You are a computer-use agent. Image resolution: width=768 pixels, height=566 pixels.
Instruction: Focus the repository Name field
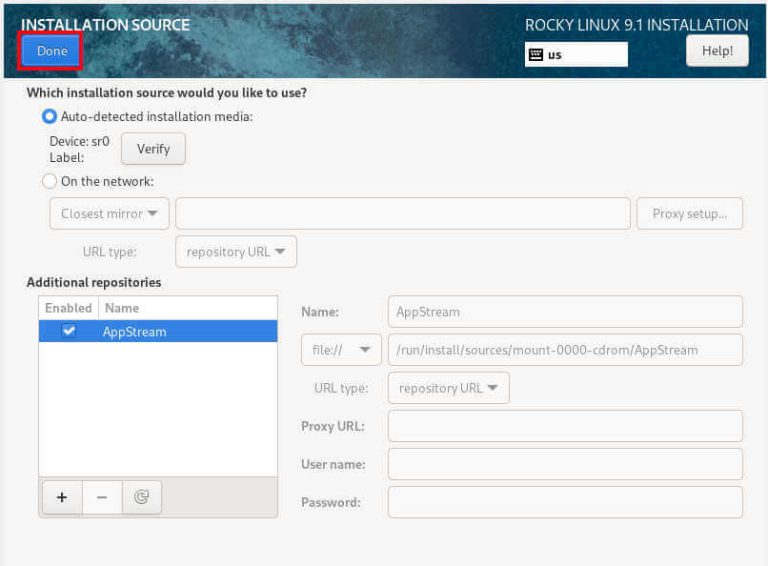(x=565, y=312)
